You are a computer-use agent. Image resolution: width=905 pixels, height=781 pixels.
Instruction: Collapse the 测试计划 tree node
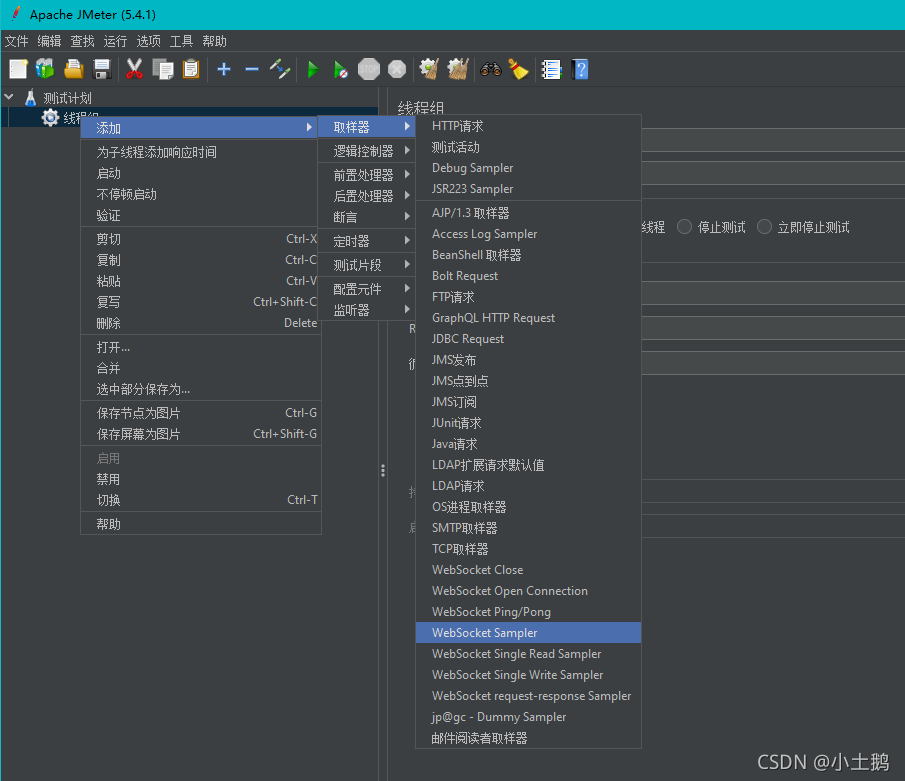pos(9,97)
